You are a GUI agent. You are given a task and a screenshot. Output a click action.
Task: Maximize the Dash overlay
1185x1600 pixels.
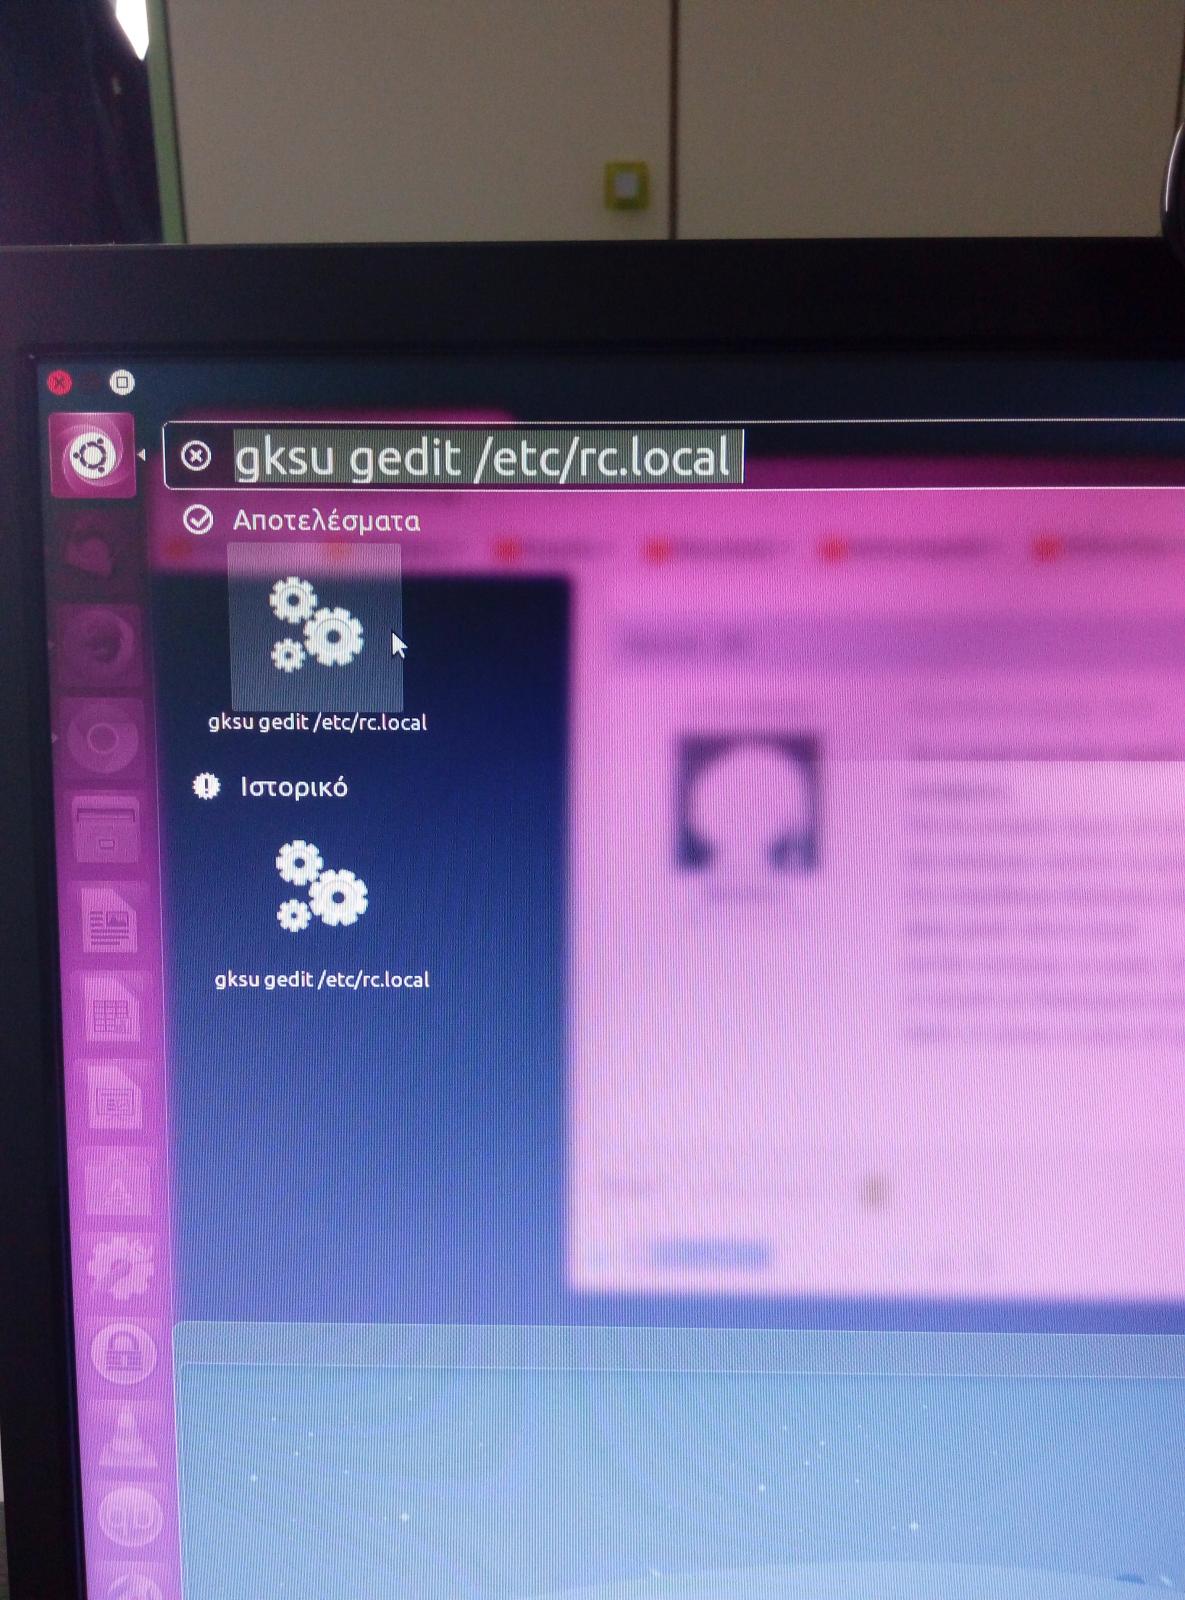click(122, 382)
